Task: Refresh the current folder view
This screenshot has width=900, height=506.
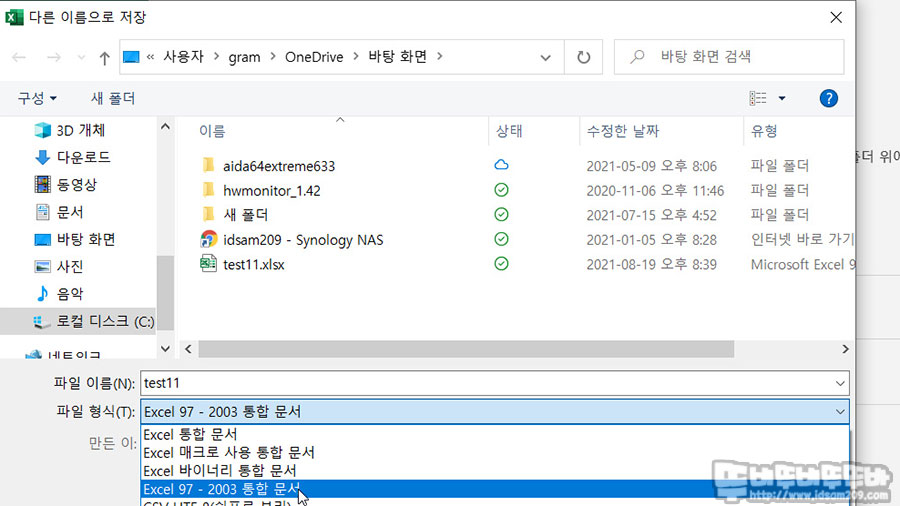Action: (583, 57)
